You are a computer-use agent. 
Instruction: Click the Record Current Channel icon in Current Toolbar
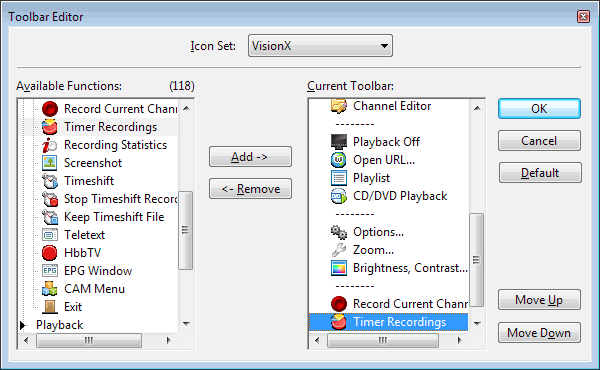339,303
